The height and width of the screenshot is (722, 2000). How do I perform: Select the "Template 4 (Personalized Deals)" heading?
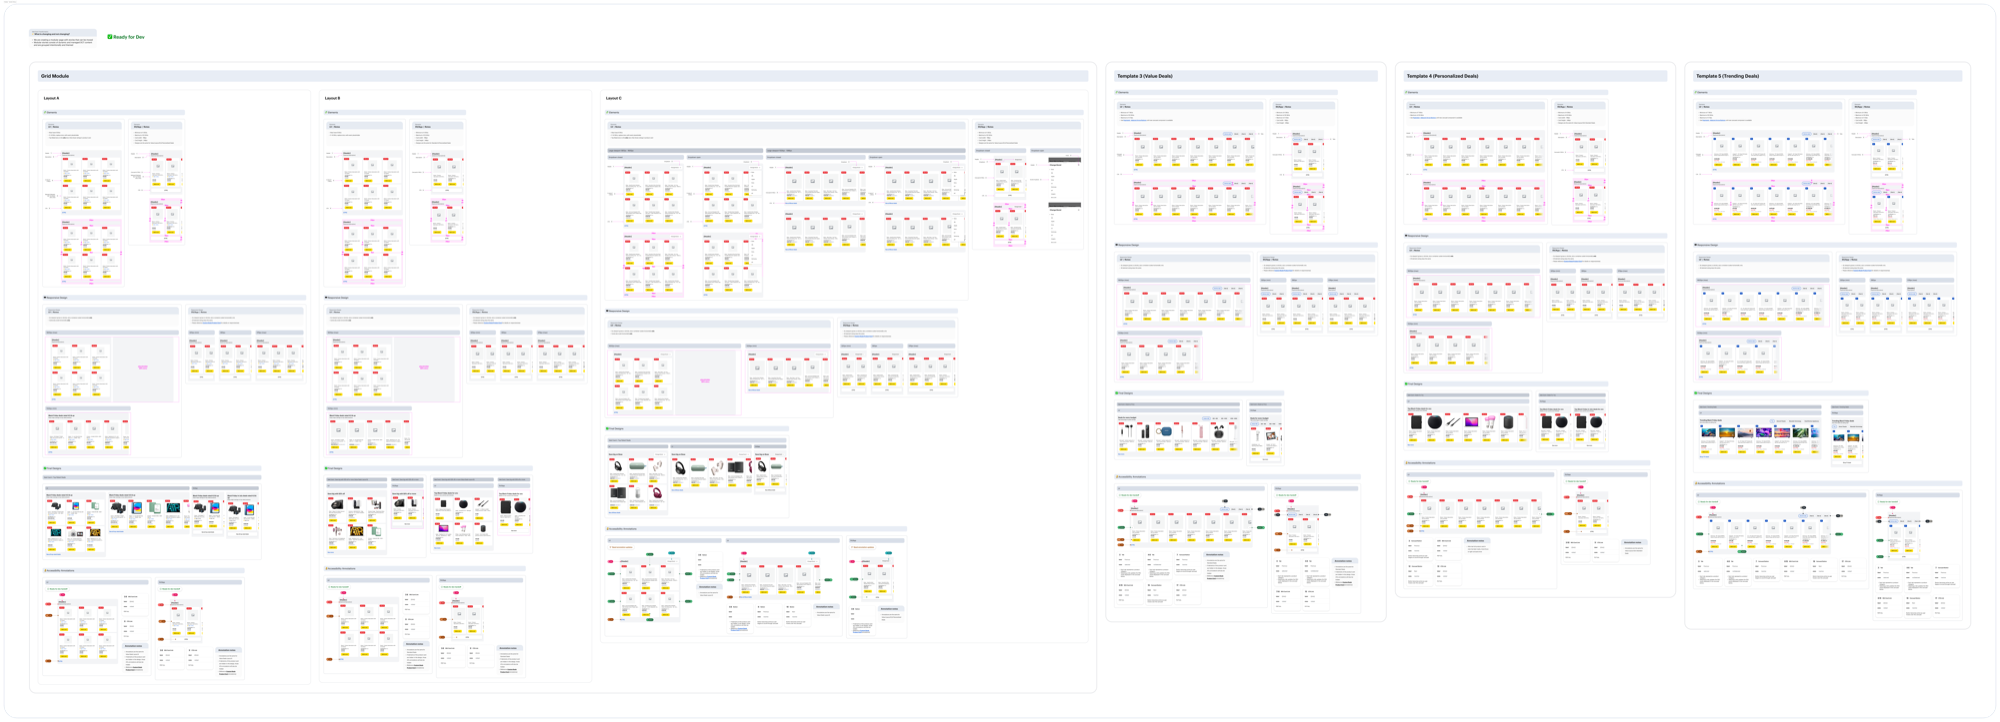(1442, 76)
